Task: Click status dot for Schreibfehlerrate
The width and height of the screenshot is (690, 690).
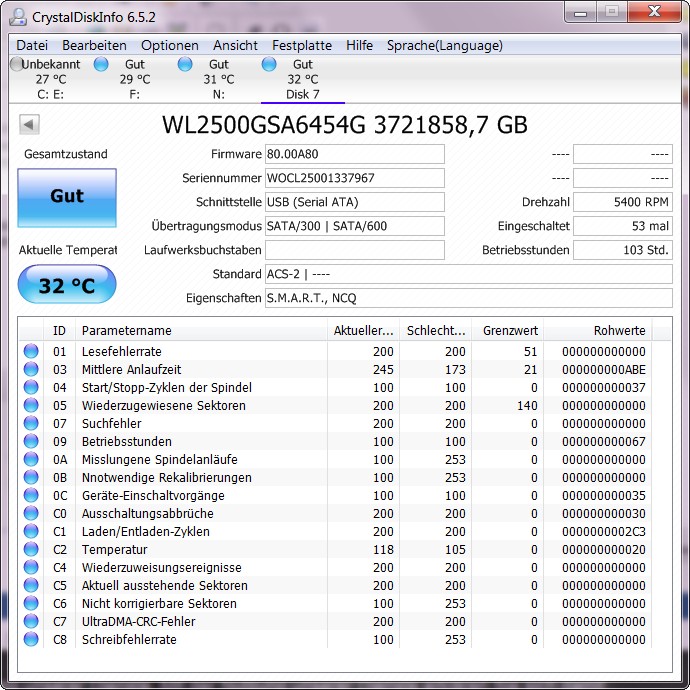Action: click(x=31, y=639)
